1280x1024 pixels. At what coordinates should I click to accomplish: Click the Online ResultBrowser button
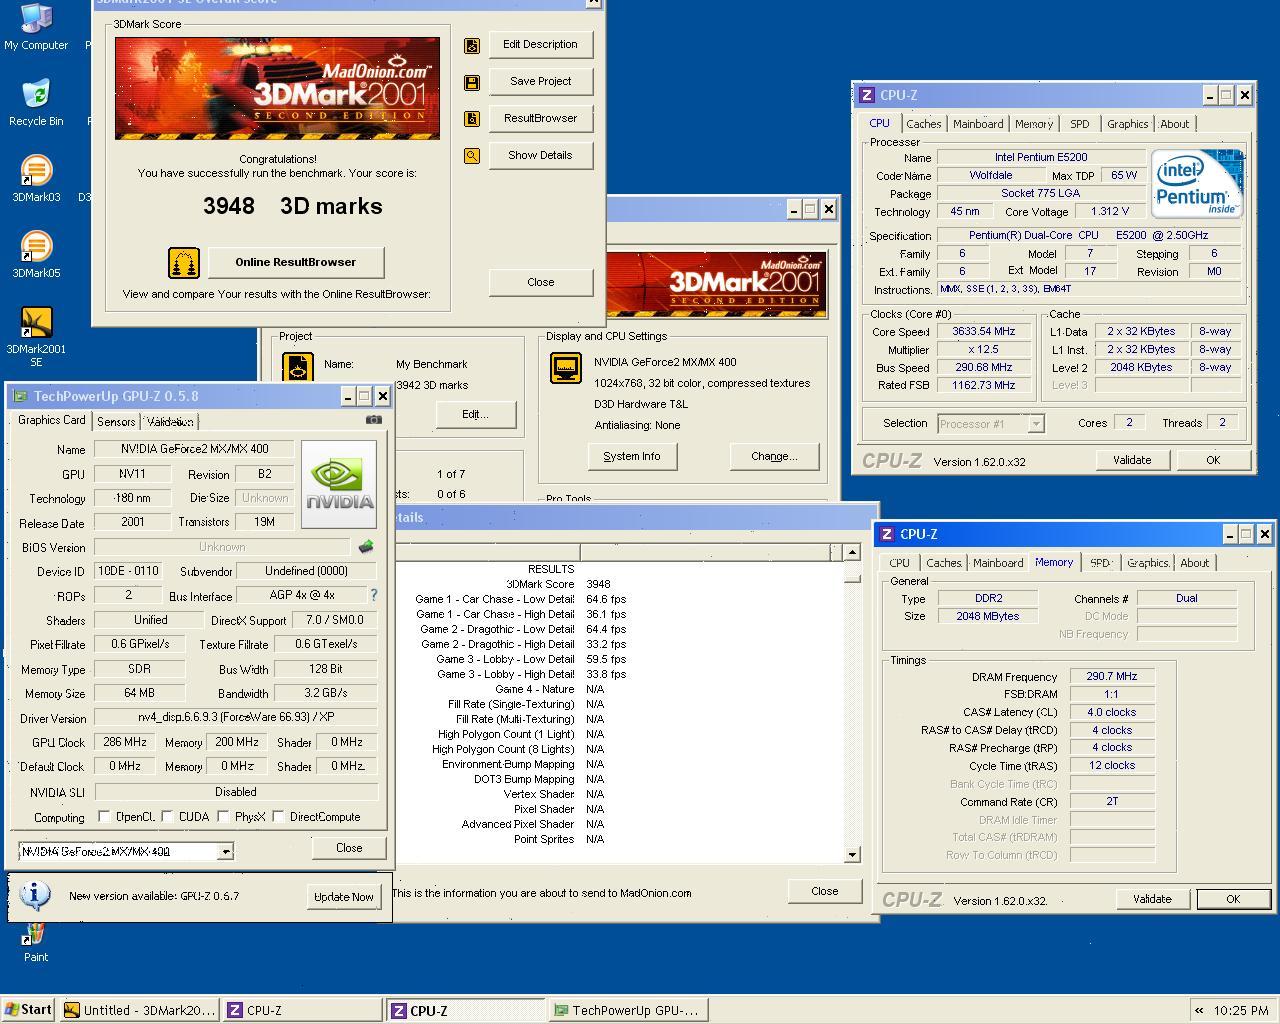click(x=296, y=263)
